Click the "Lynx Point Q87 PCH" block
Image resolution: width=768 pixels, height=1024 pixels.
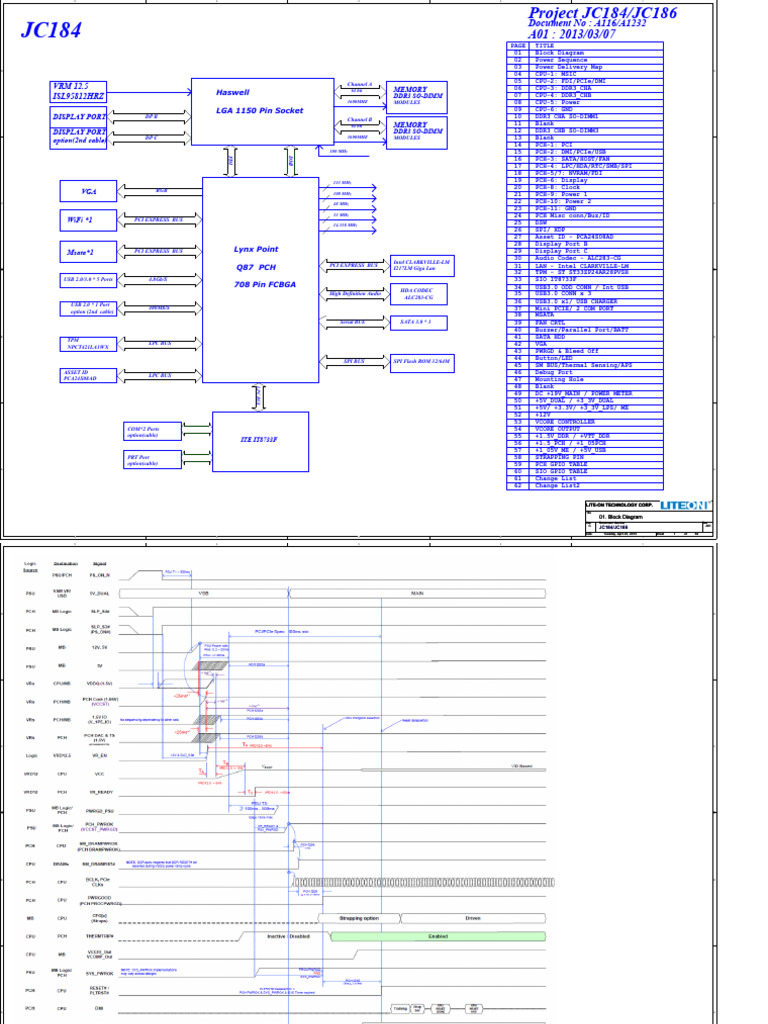coord(261,280)
